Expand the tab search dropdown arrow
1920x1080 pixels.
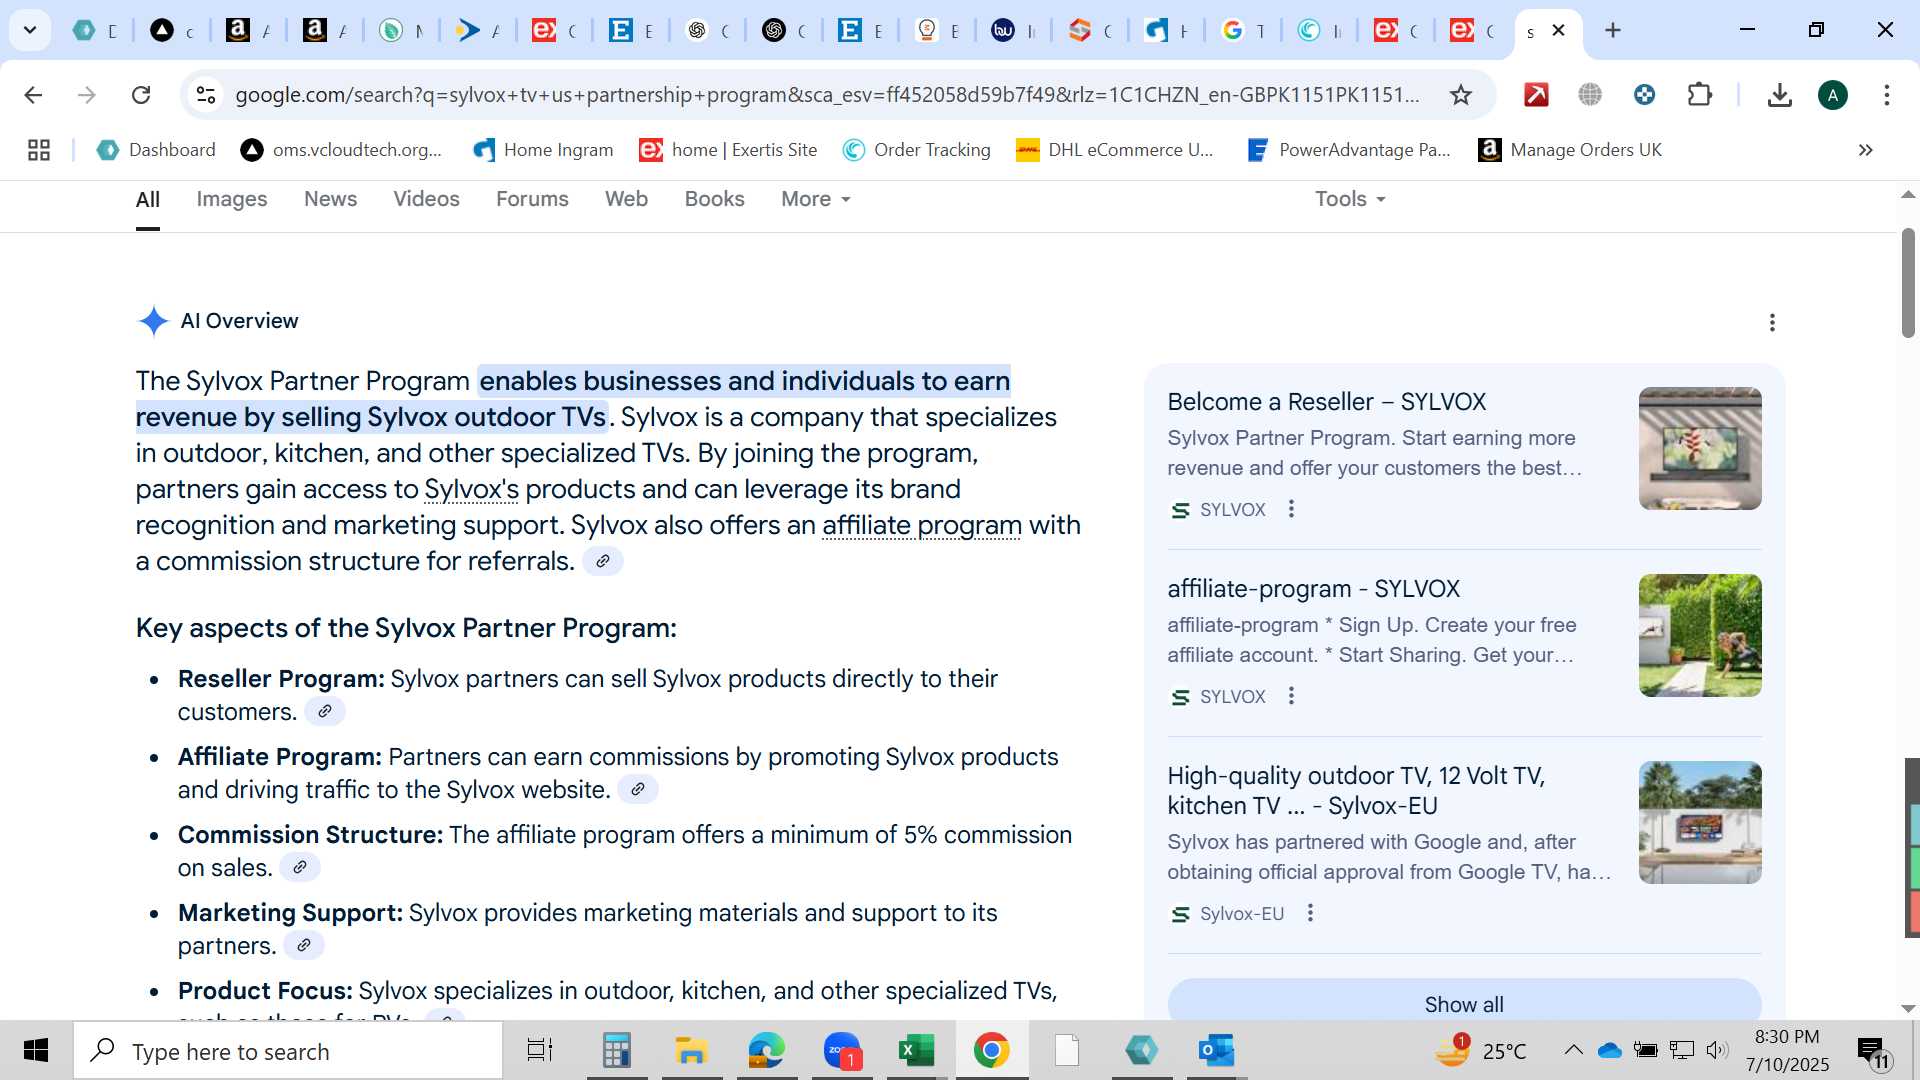30,30
